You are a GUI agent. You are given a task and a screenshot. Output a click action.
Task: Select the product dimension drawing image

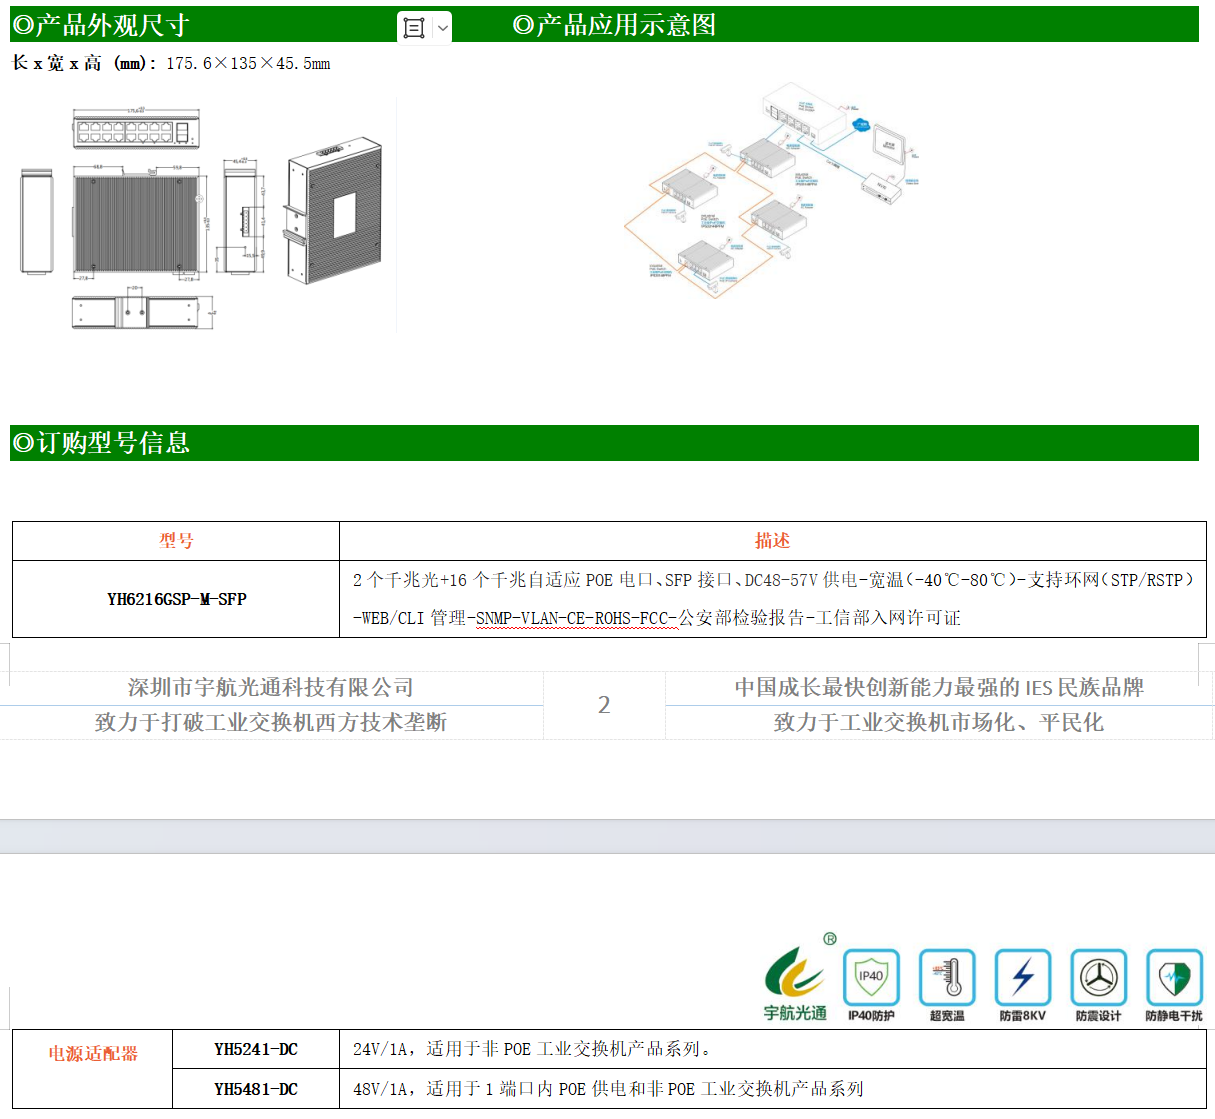(x=203, y=214)
